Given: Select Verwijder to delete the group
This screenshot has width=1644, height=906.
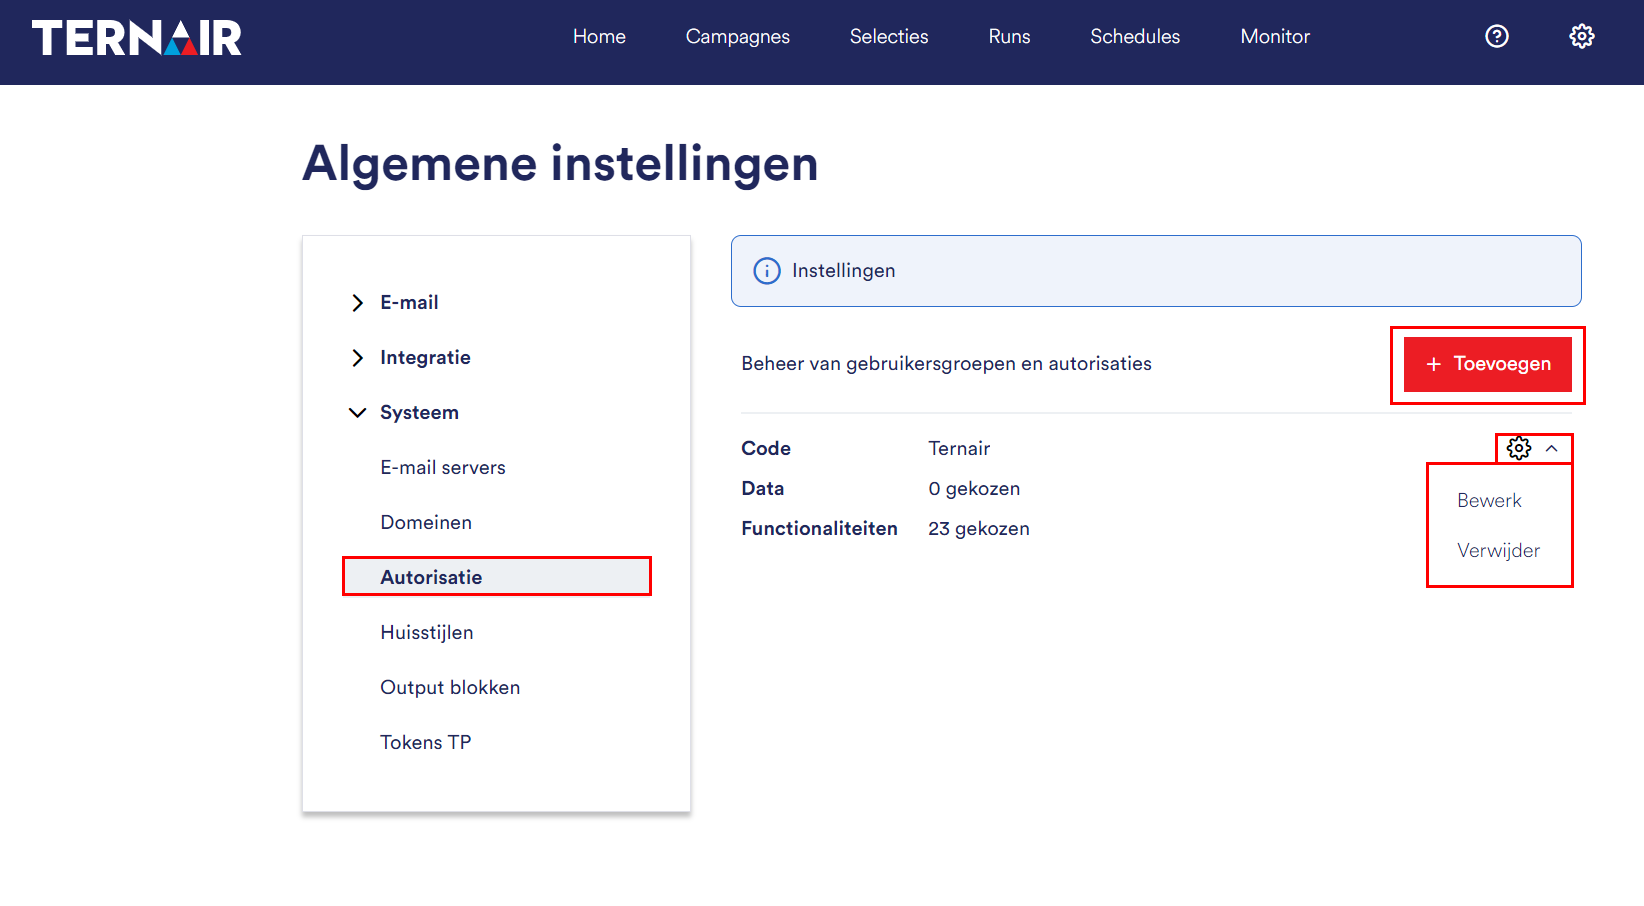Looking at the screenshot, I should click(x=1498, y=551).
